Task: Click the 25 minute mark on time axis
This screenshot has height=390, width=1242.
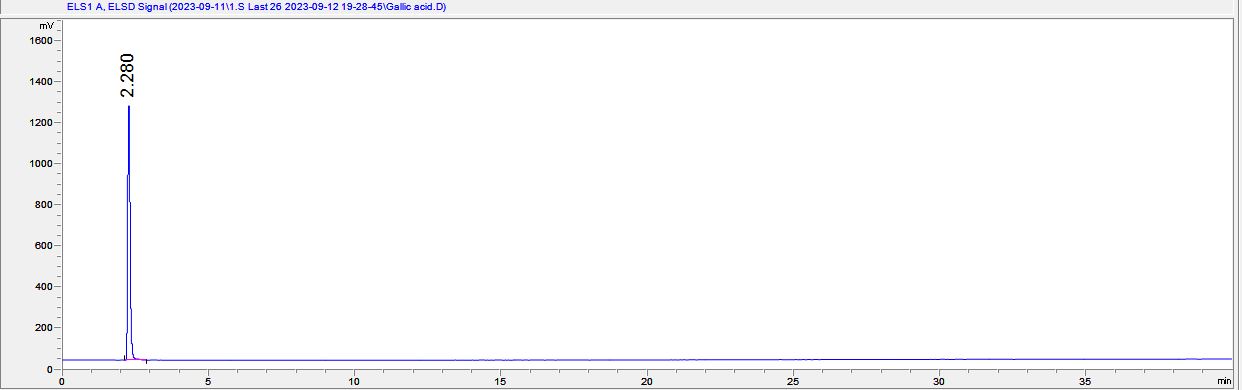Action: [793, 381]
